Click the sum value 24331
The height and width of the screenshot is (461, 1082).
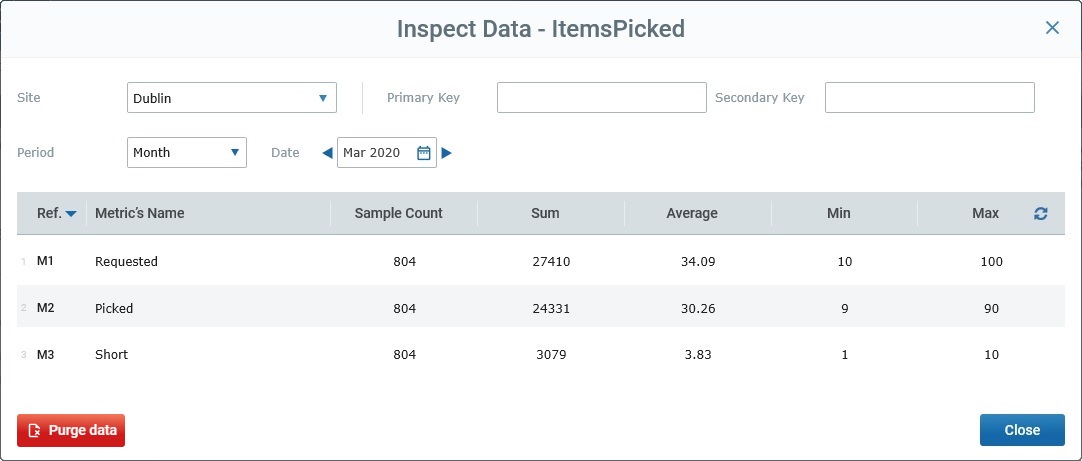(x=551, y=308)
